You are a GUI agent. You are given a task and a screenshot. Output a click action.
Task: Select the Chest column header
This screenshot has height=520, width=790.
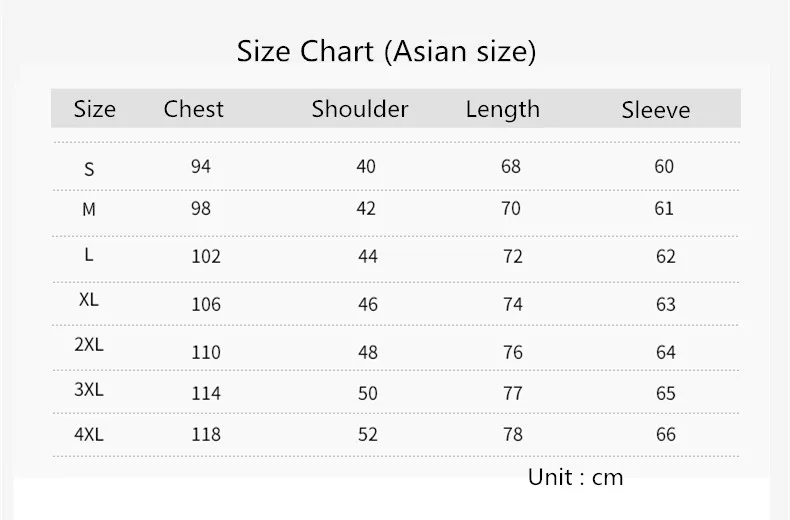193,109
